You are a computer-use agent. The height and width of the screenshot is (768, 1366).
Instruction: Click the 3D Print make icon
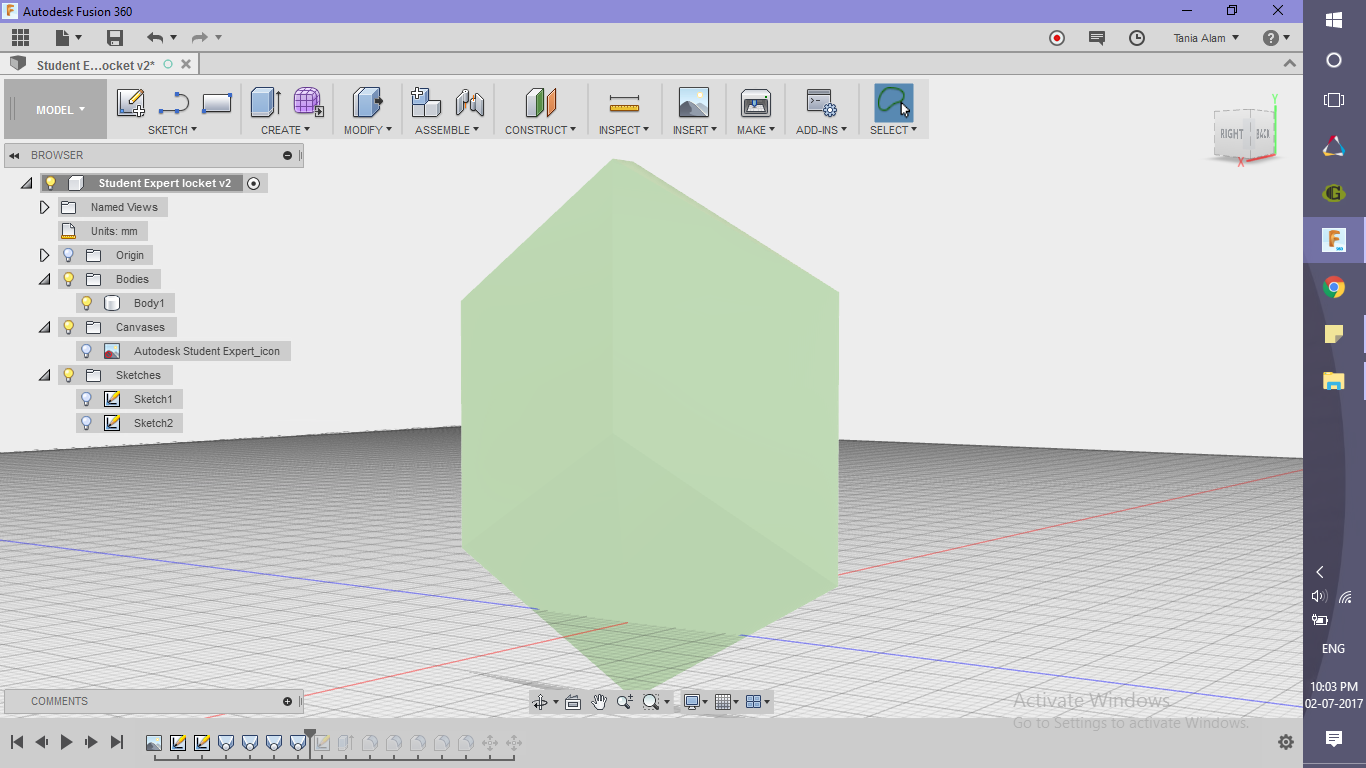[755, 103]
